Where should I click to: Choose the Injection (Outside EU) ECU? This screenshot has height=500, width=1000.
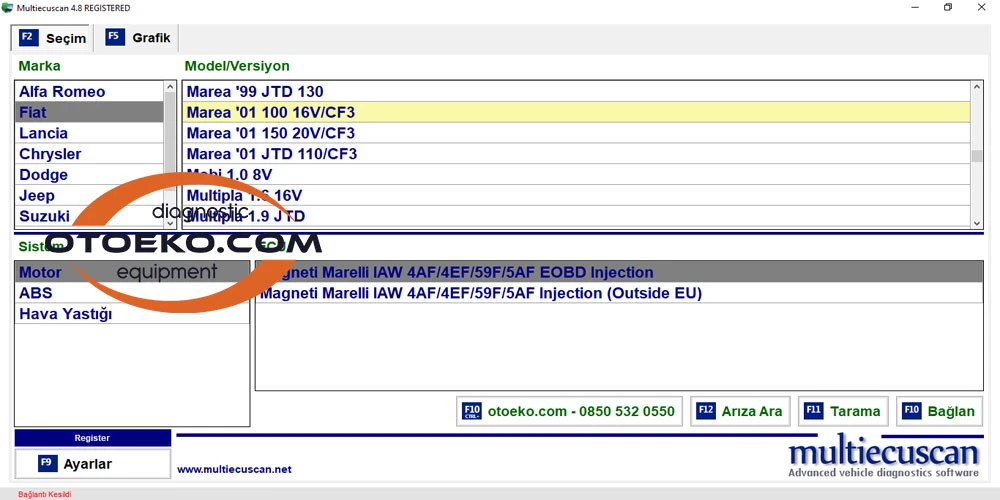[619, 293]
